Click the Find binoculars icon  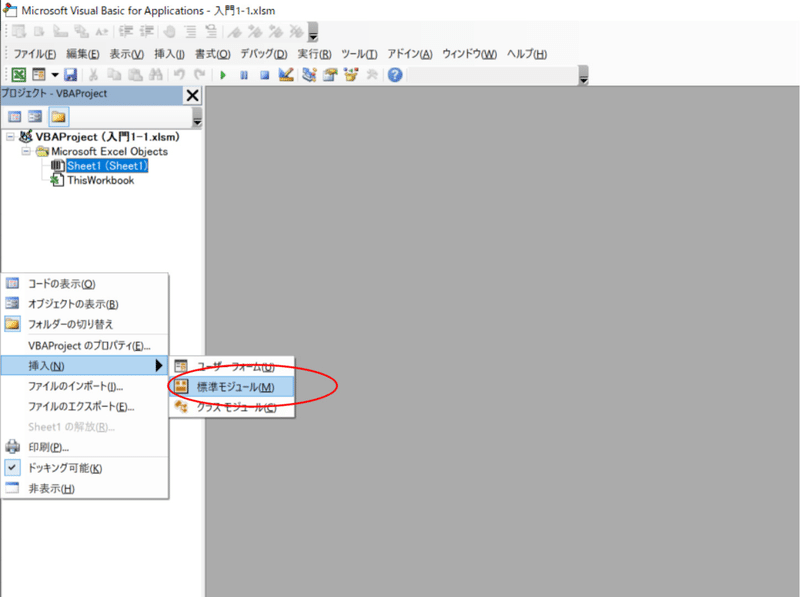156,75
